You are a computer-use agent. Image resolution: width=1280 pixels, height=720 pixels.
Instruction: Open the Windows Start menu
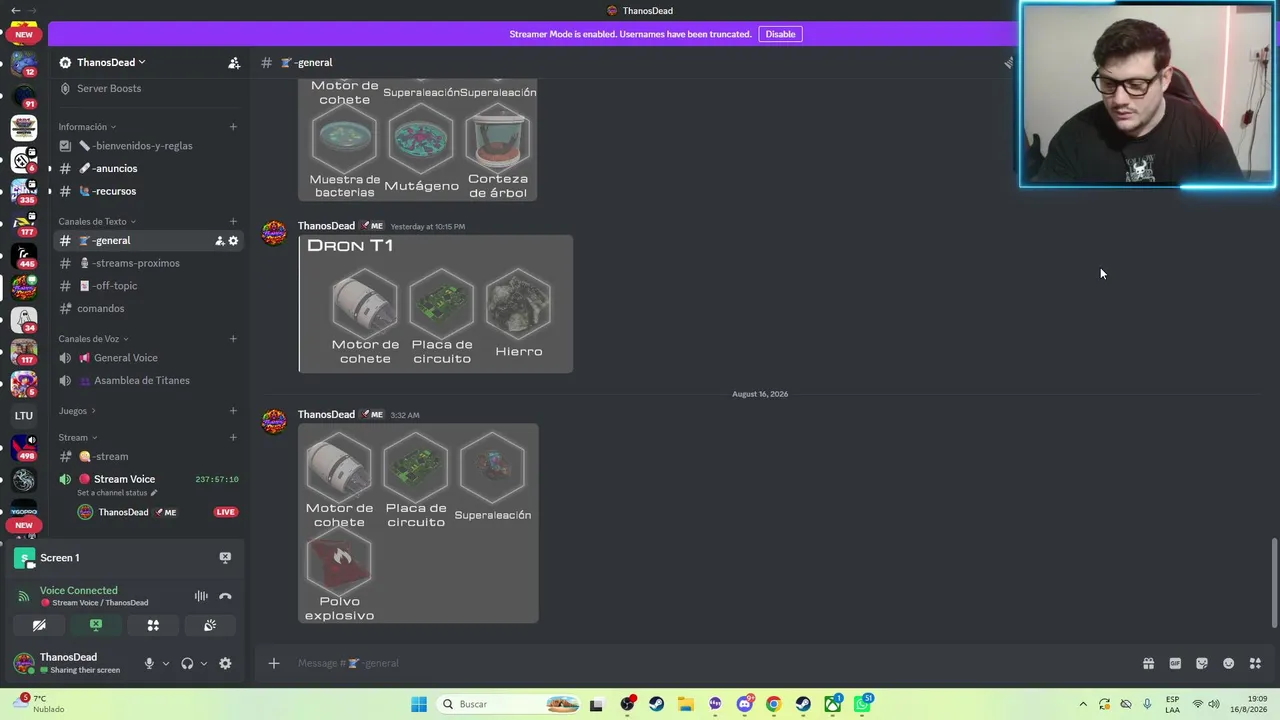click(x=419, y=704)
